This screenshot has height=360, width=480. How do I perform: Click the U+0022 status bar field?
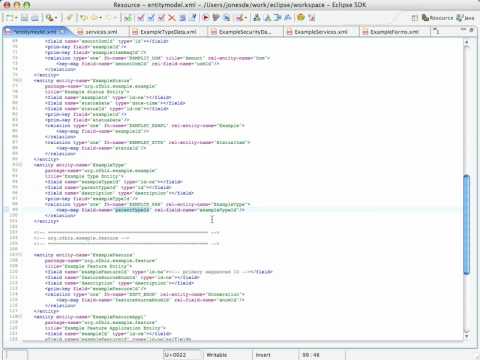point(183,355)
